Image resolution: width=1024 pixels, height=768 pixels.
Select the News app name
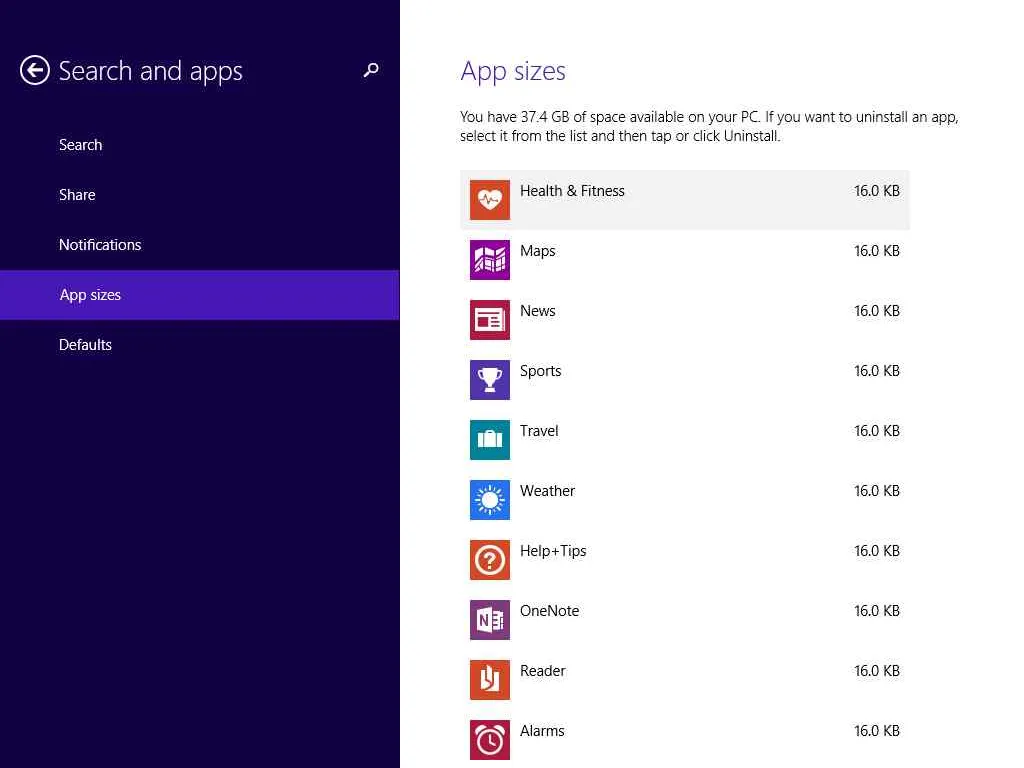[x=537, y=311]
